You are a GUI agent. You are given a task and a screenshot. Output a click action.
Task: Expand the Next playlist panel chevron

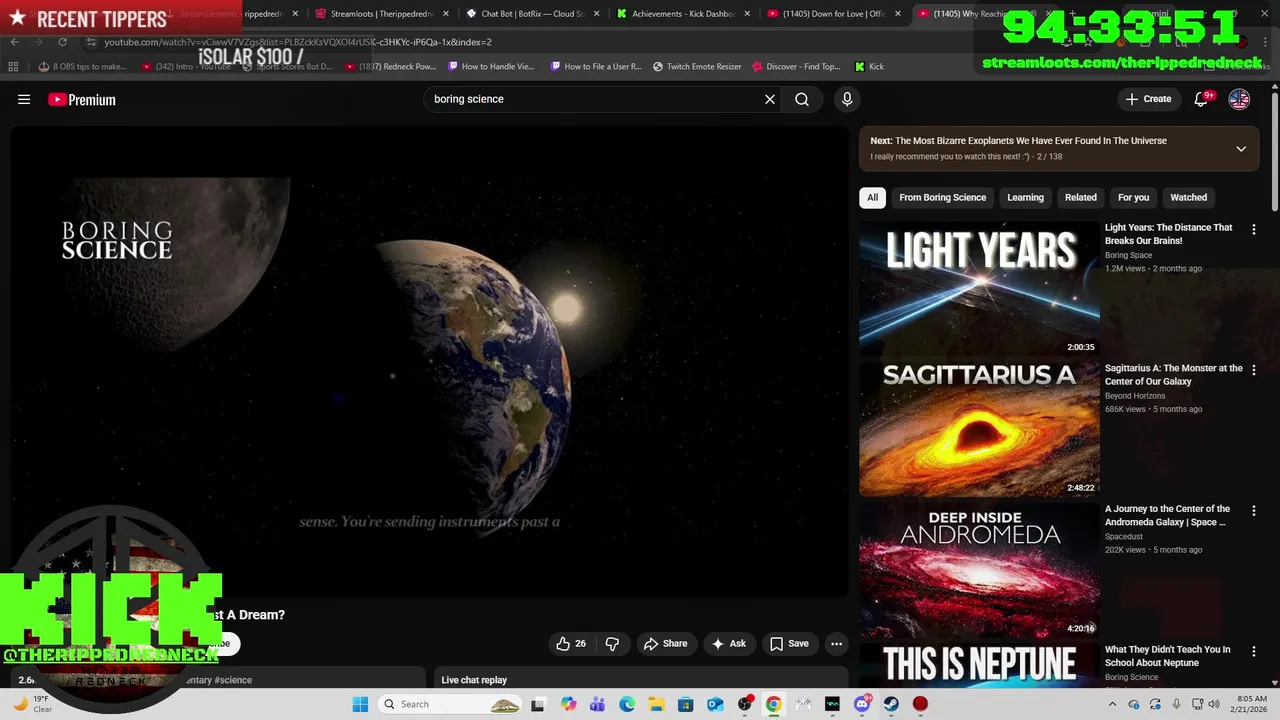coord(1241,149)
